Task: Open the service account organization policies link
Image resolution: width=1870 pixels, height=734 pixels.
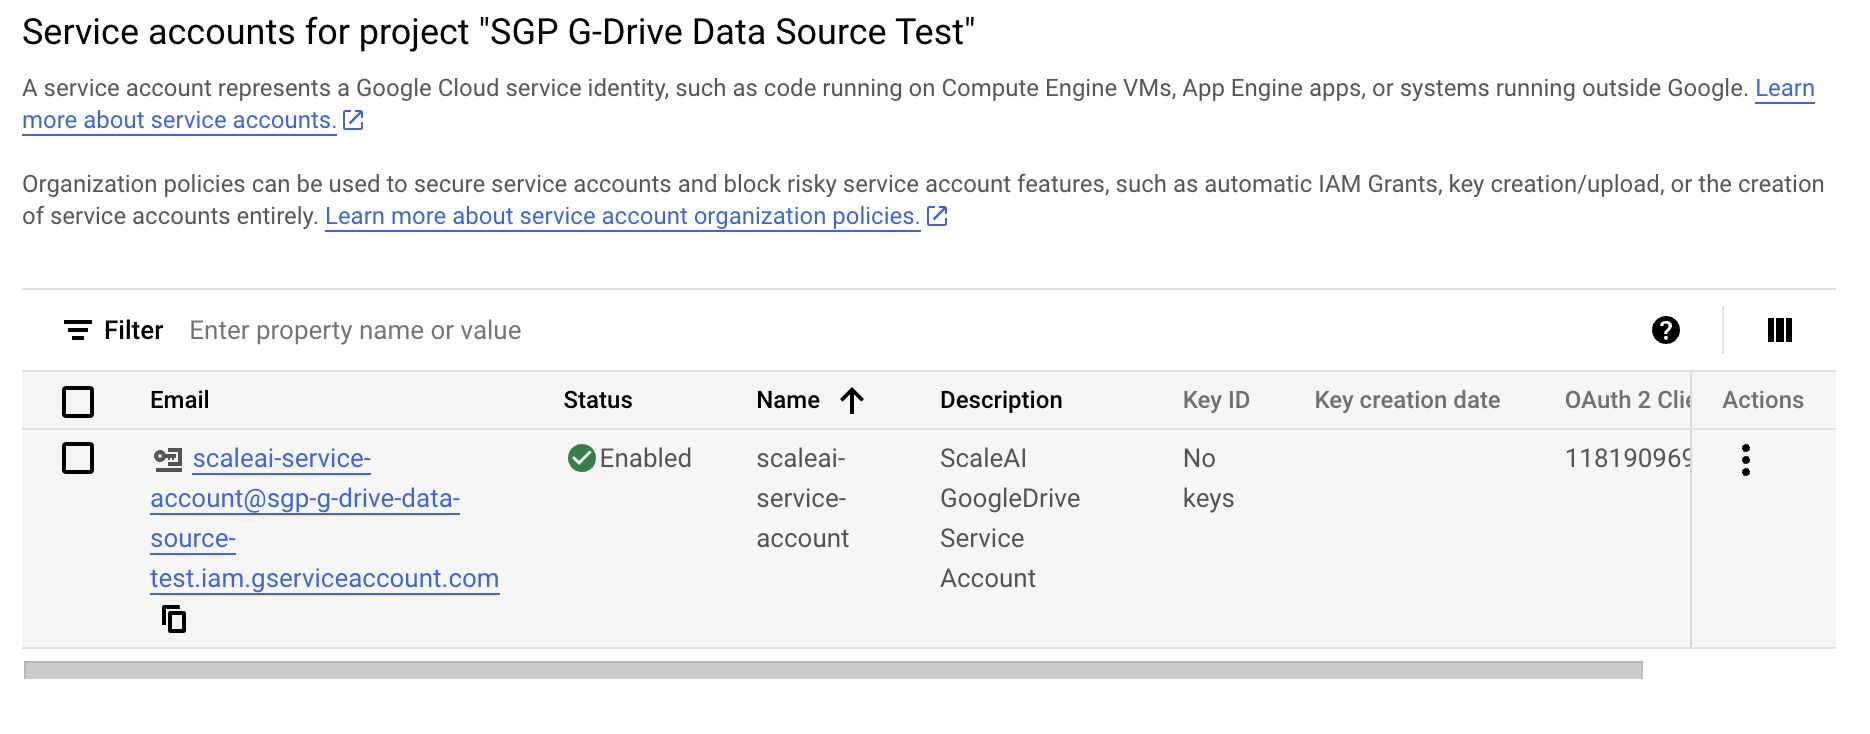Action: click(x=621, y=217)
